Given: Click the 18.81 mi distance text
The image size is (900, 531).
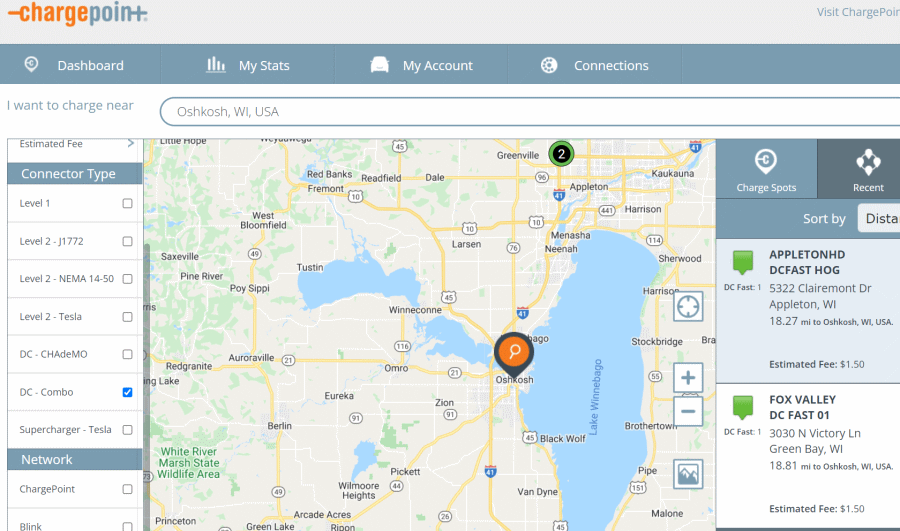Looking at the screenshot, I should pyautogui.click(x=831, y=466).
